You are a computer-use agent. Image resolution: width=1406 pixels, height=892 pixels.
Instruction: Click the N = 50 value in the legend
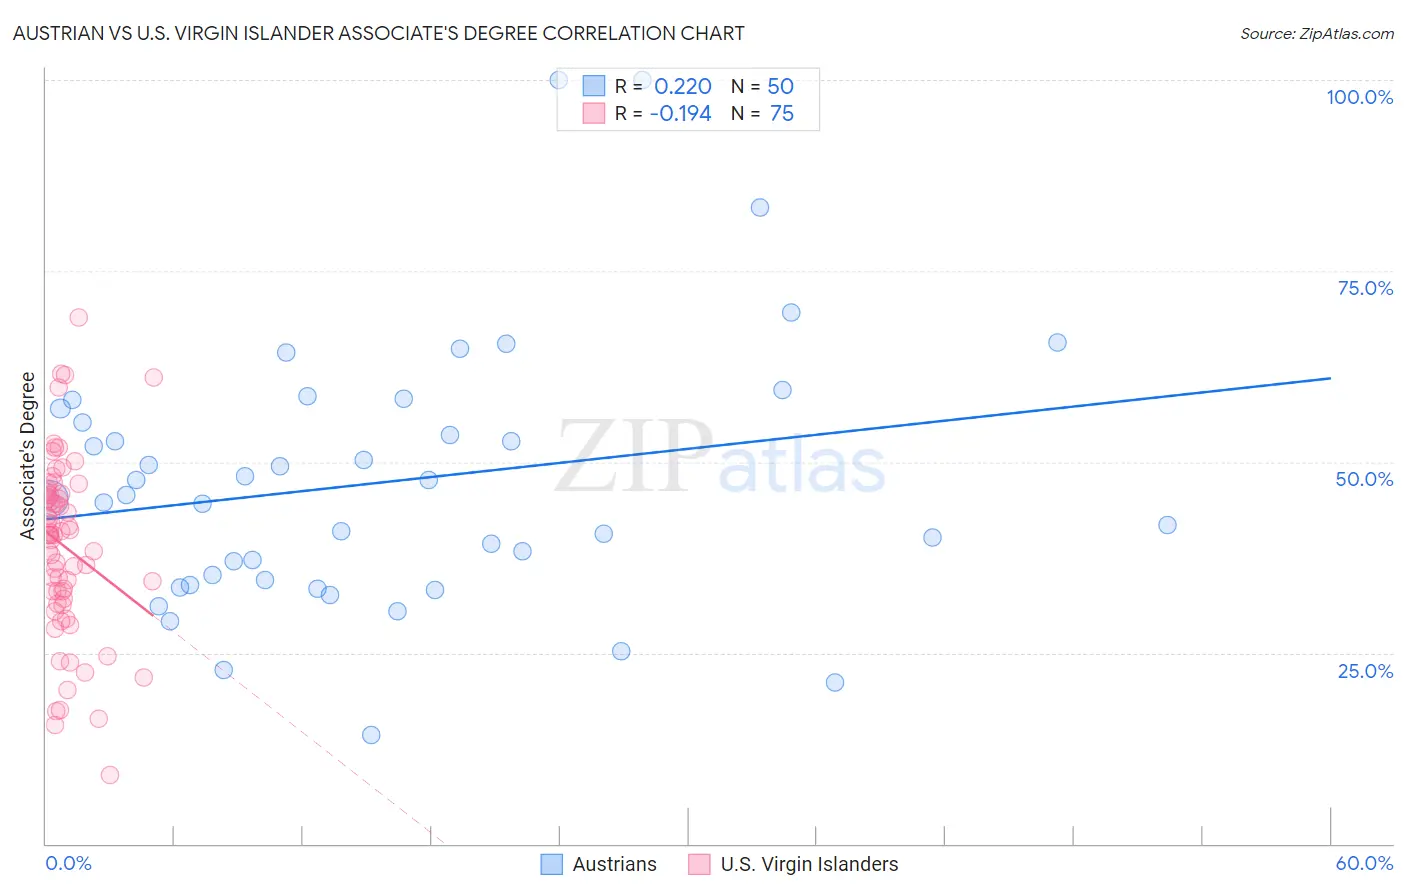click(762, 86)
